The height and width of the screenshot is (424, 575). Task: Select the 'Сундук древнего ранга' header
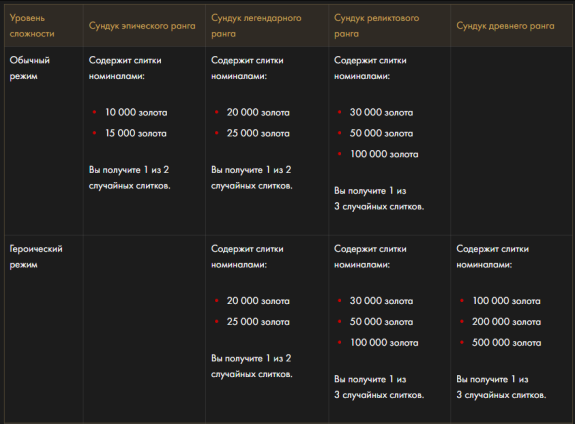[505, 26]
